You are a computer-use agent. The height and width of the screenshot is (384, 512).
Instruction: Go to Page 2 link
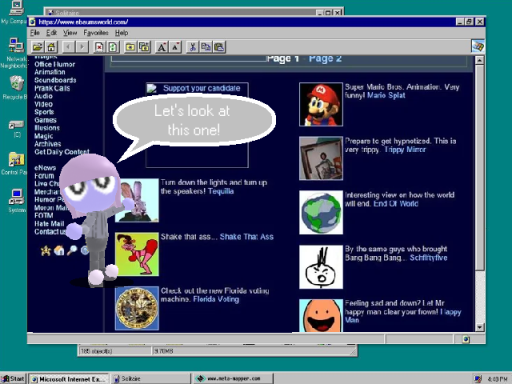tap(325, 59)
